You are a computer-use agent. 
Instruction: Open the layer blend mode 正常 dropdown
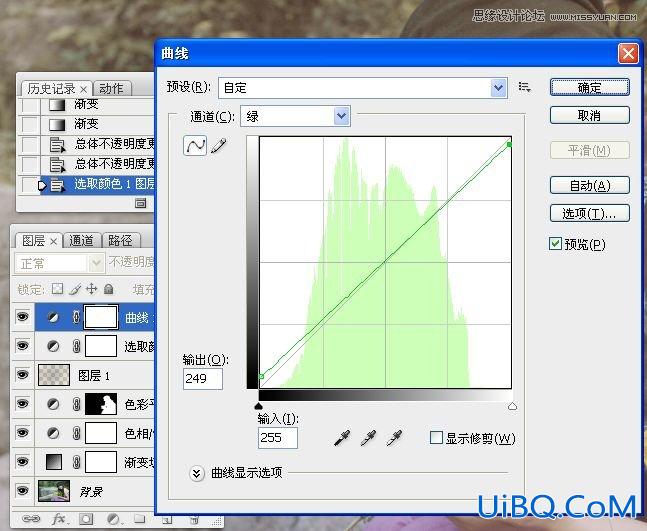click(59, 263)
